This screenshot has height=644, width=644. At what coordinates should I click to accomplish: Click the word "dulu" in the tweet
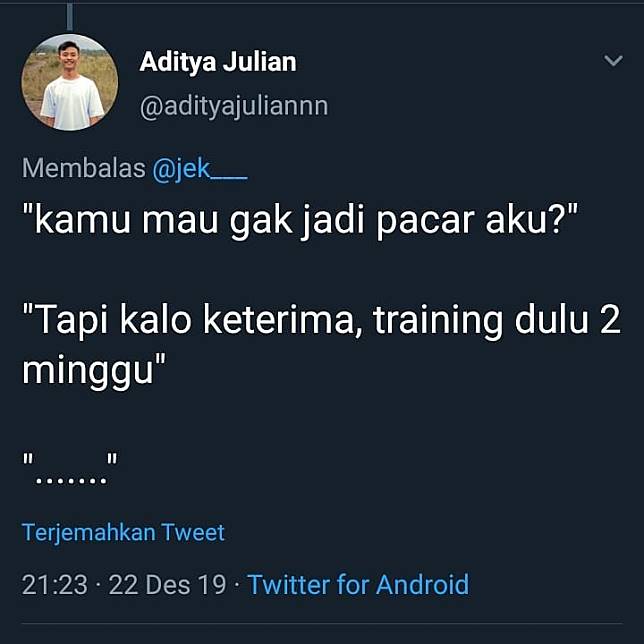point(552,320)
